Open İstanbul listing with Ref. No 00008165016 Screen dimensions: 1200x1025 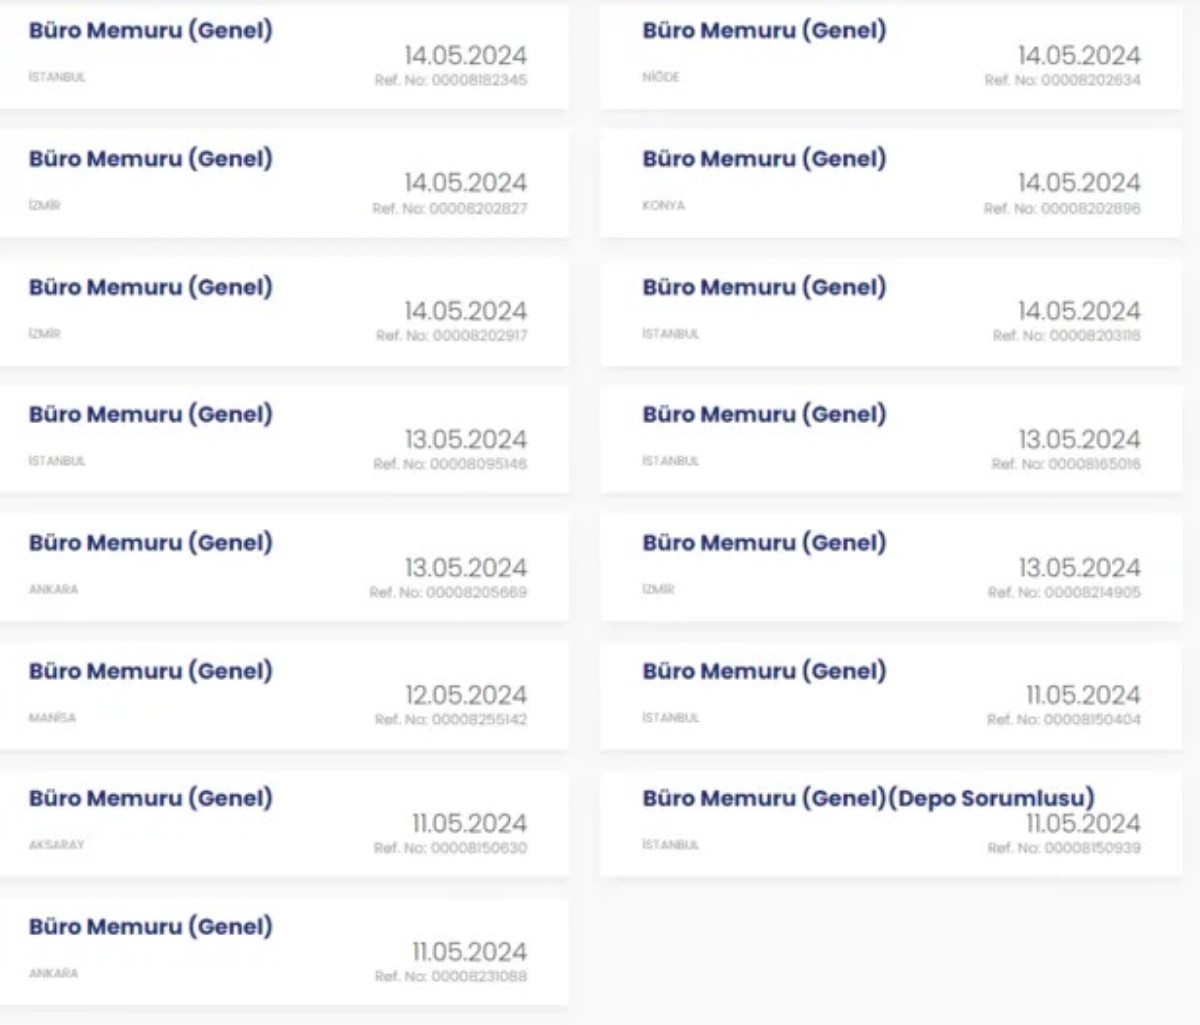click(x=890, y=440)
